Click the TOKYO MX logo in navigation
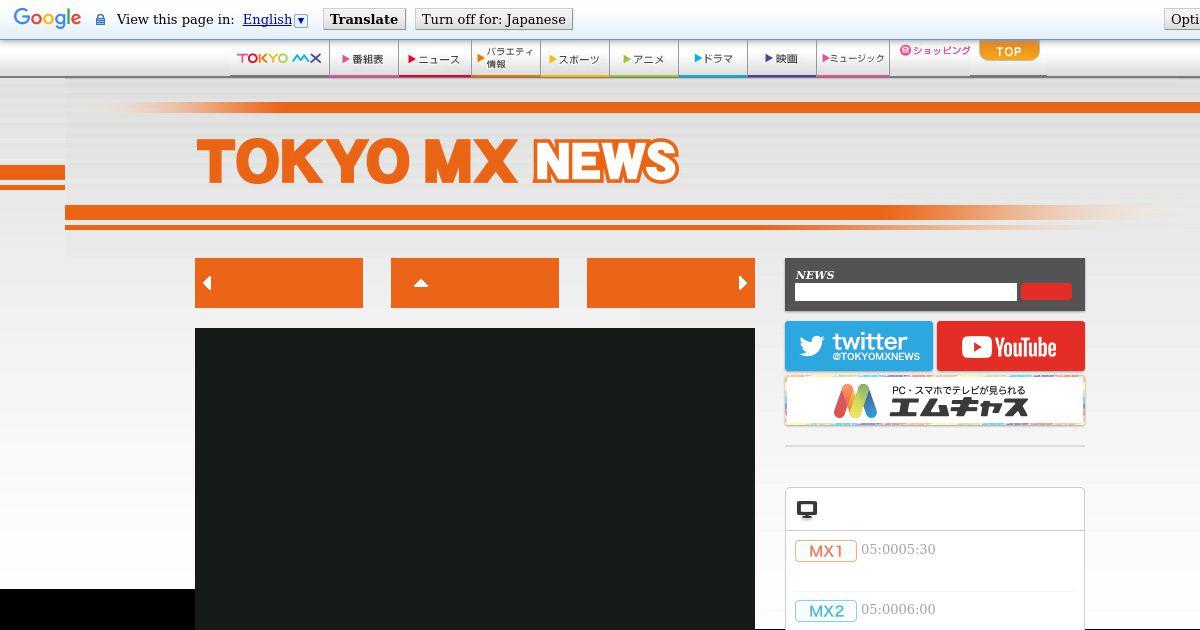Screen dimensions: 1200x630 pos(279,58)
